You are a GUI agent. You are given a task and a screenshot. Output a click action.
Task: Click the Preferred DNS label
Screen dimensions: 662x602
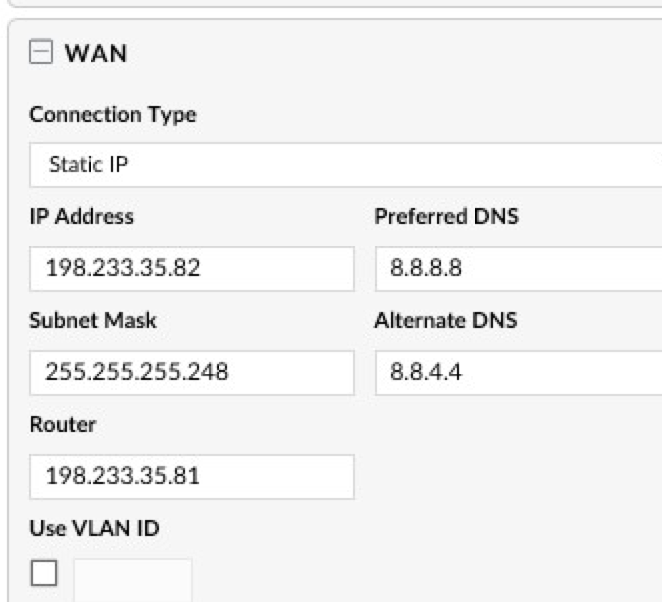(446, 217)
